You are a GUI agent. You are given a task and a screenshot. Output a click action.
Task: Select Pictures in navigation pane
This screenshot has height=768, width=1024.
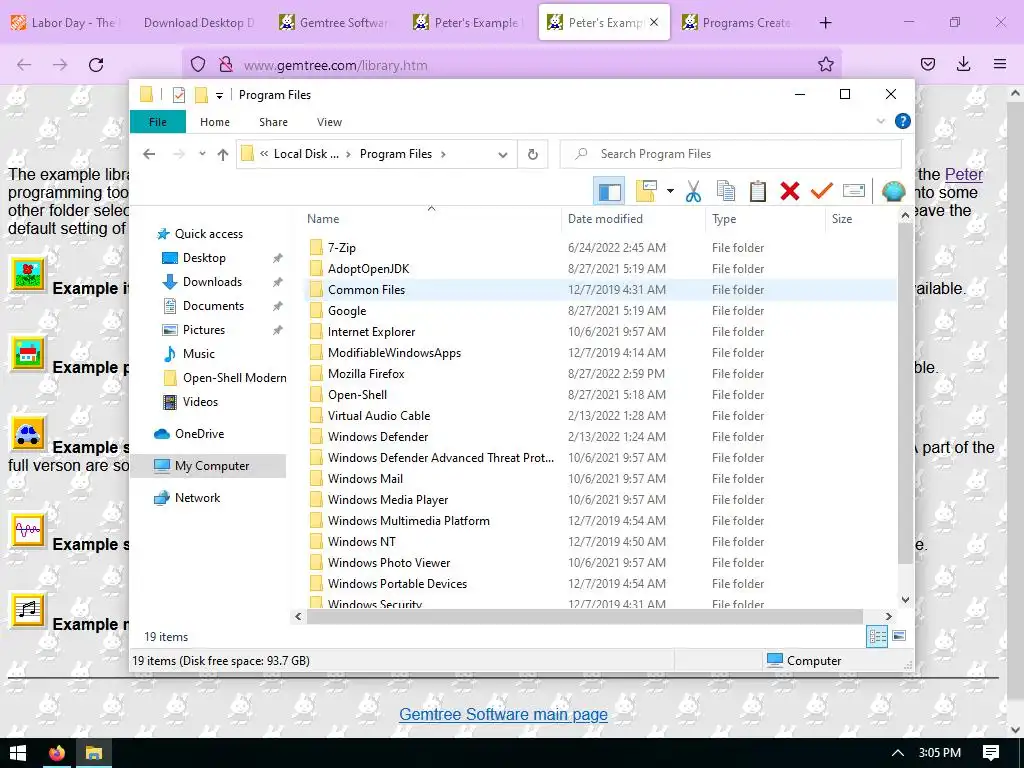[x=204, y=330]
